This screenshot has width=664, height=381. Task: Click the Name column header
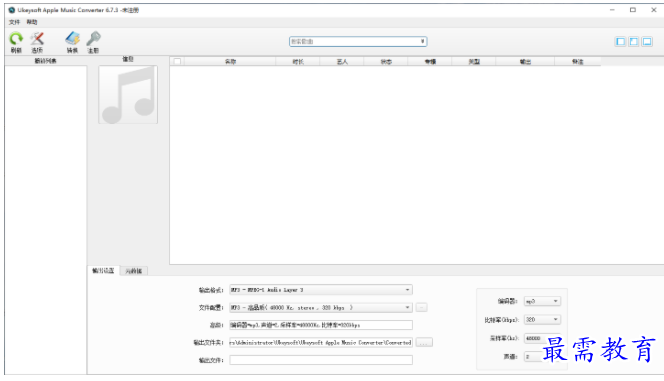pyautogui.click(x=230, y=61)
